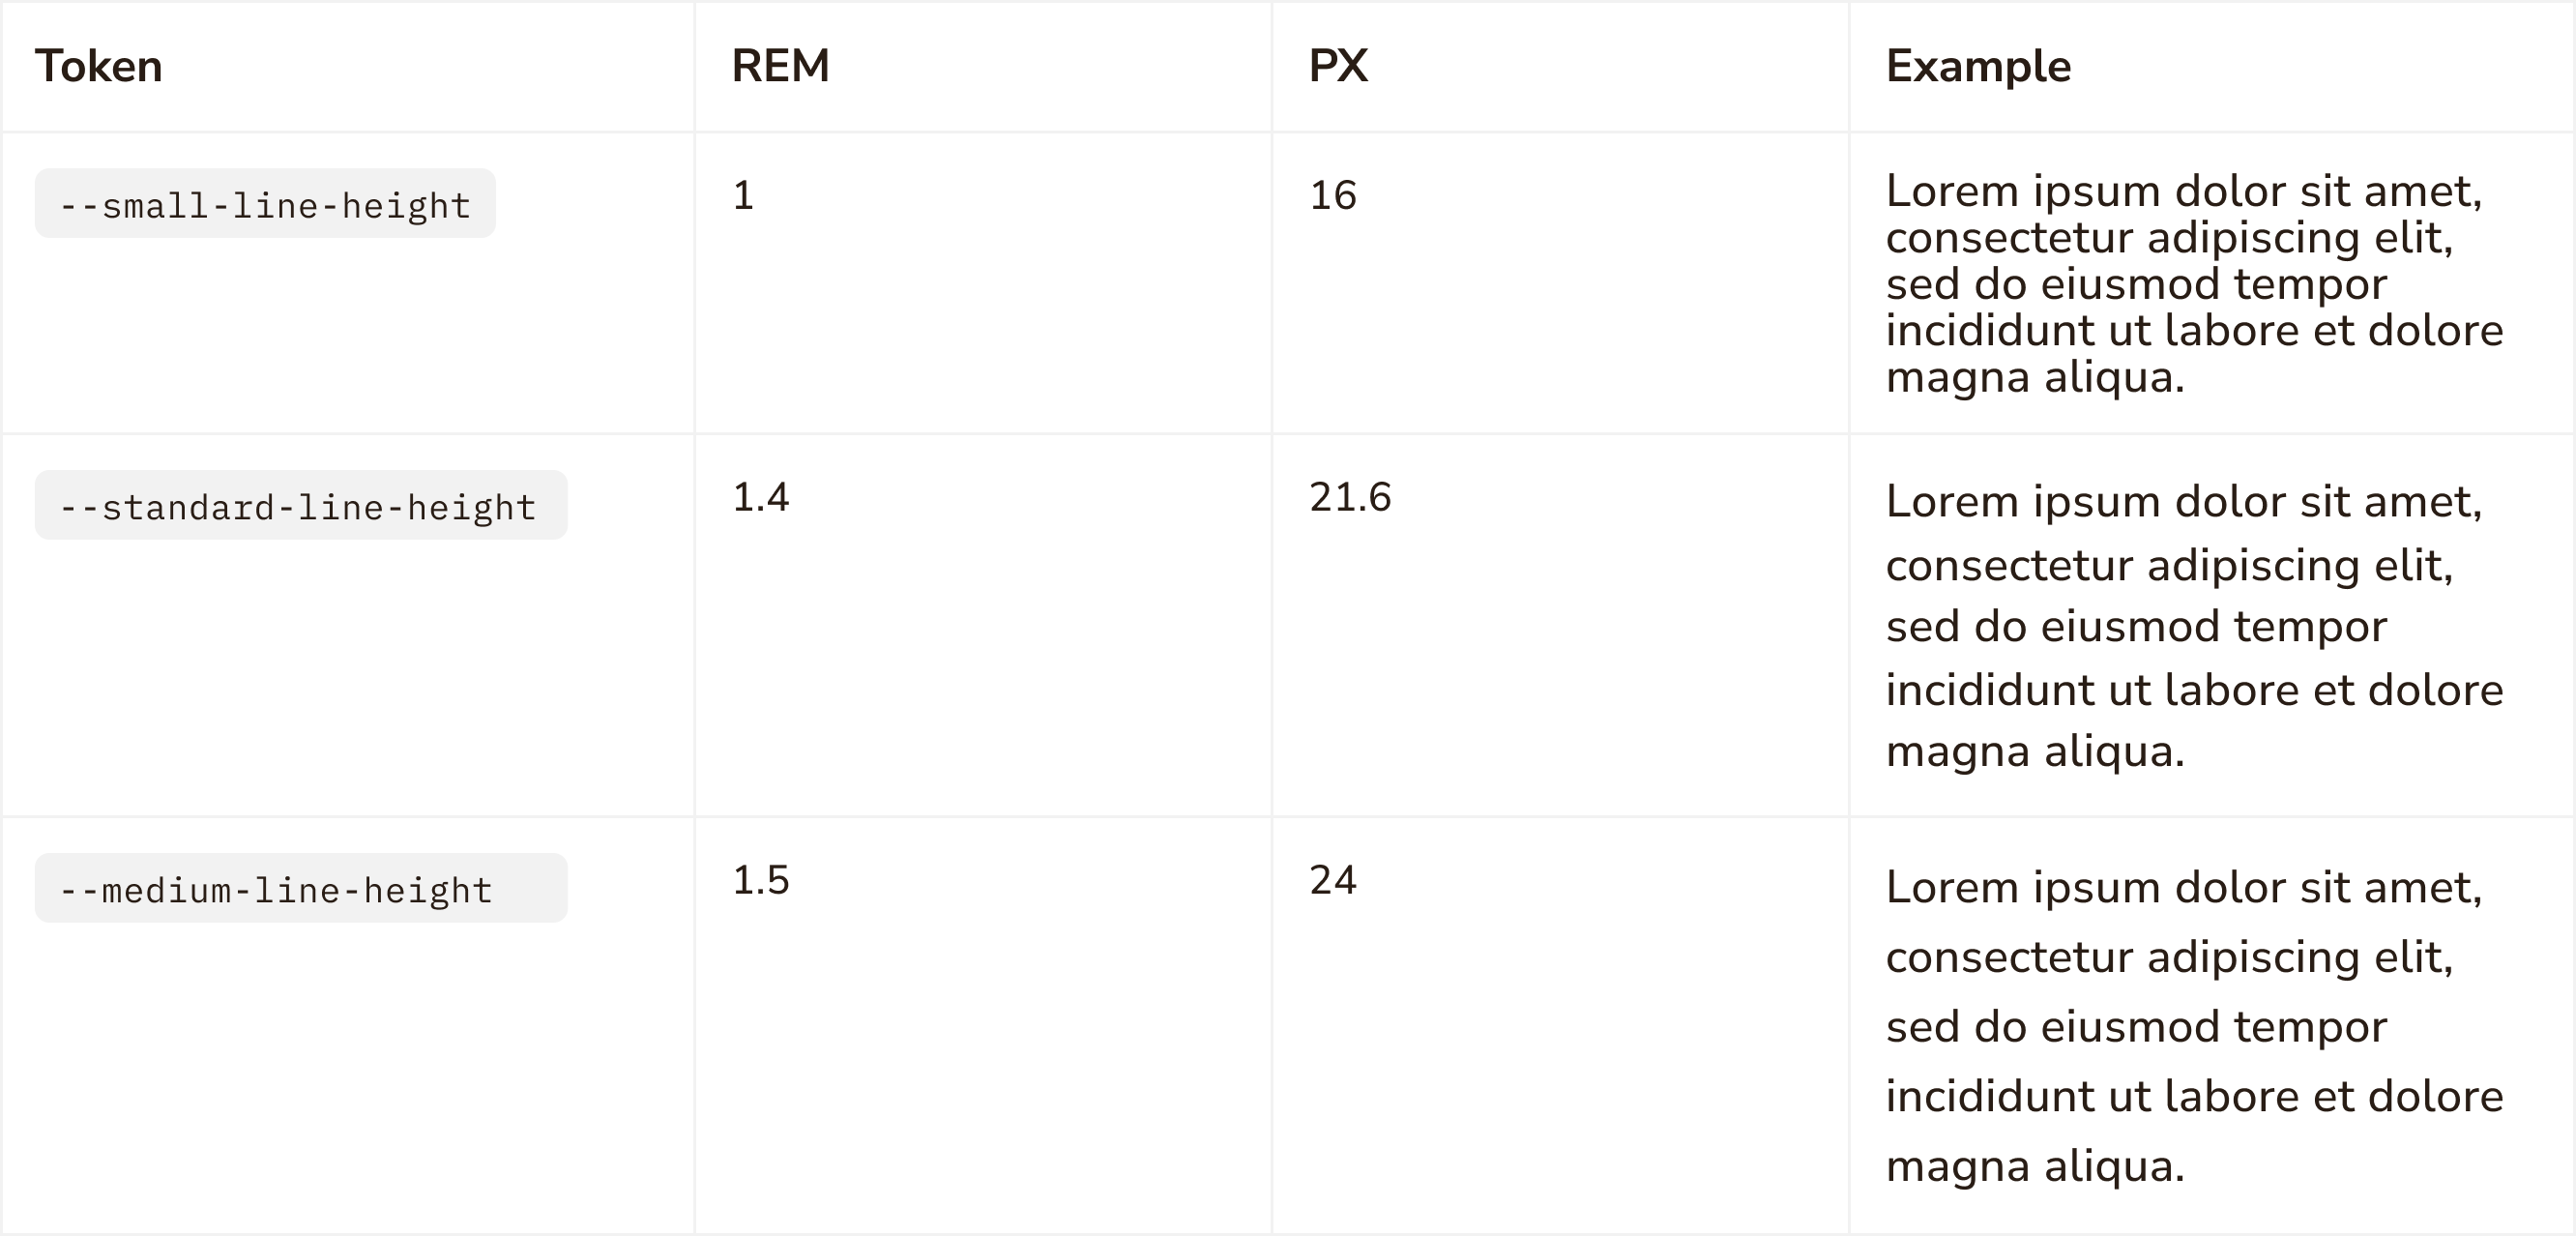Click the REM value 1.5
The image size is (2576, 1236).
point(761,880)
